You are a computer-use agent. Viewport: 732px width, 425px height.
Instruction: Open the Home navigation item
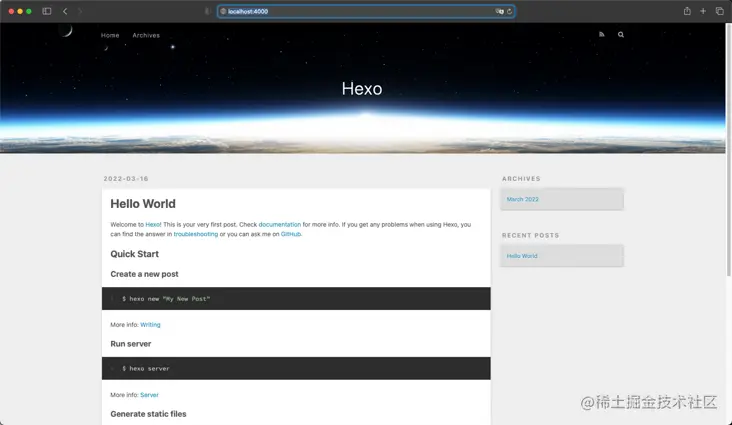(x=110, y=35)
